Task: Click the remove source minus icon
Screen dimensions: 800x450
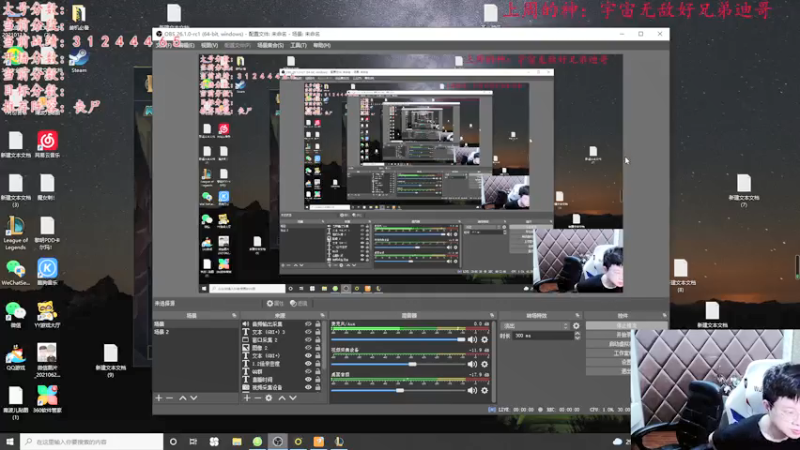Action: [x=258, y=397]
